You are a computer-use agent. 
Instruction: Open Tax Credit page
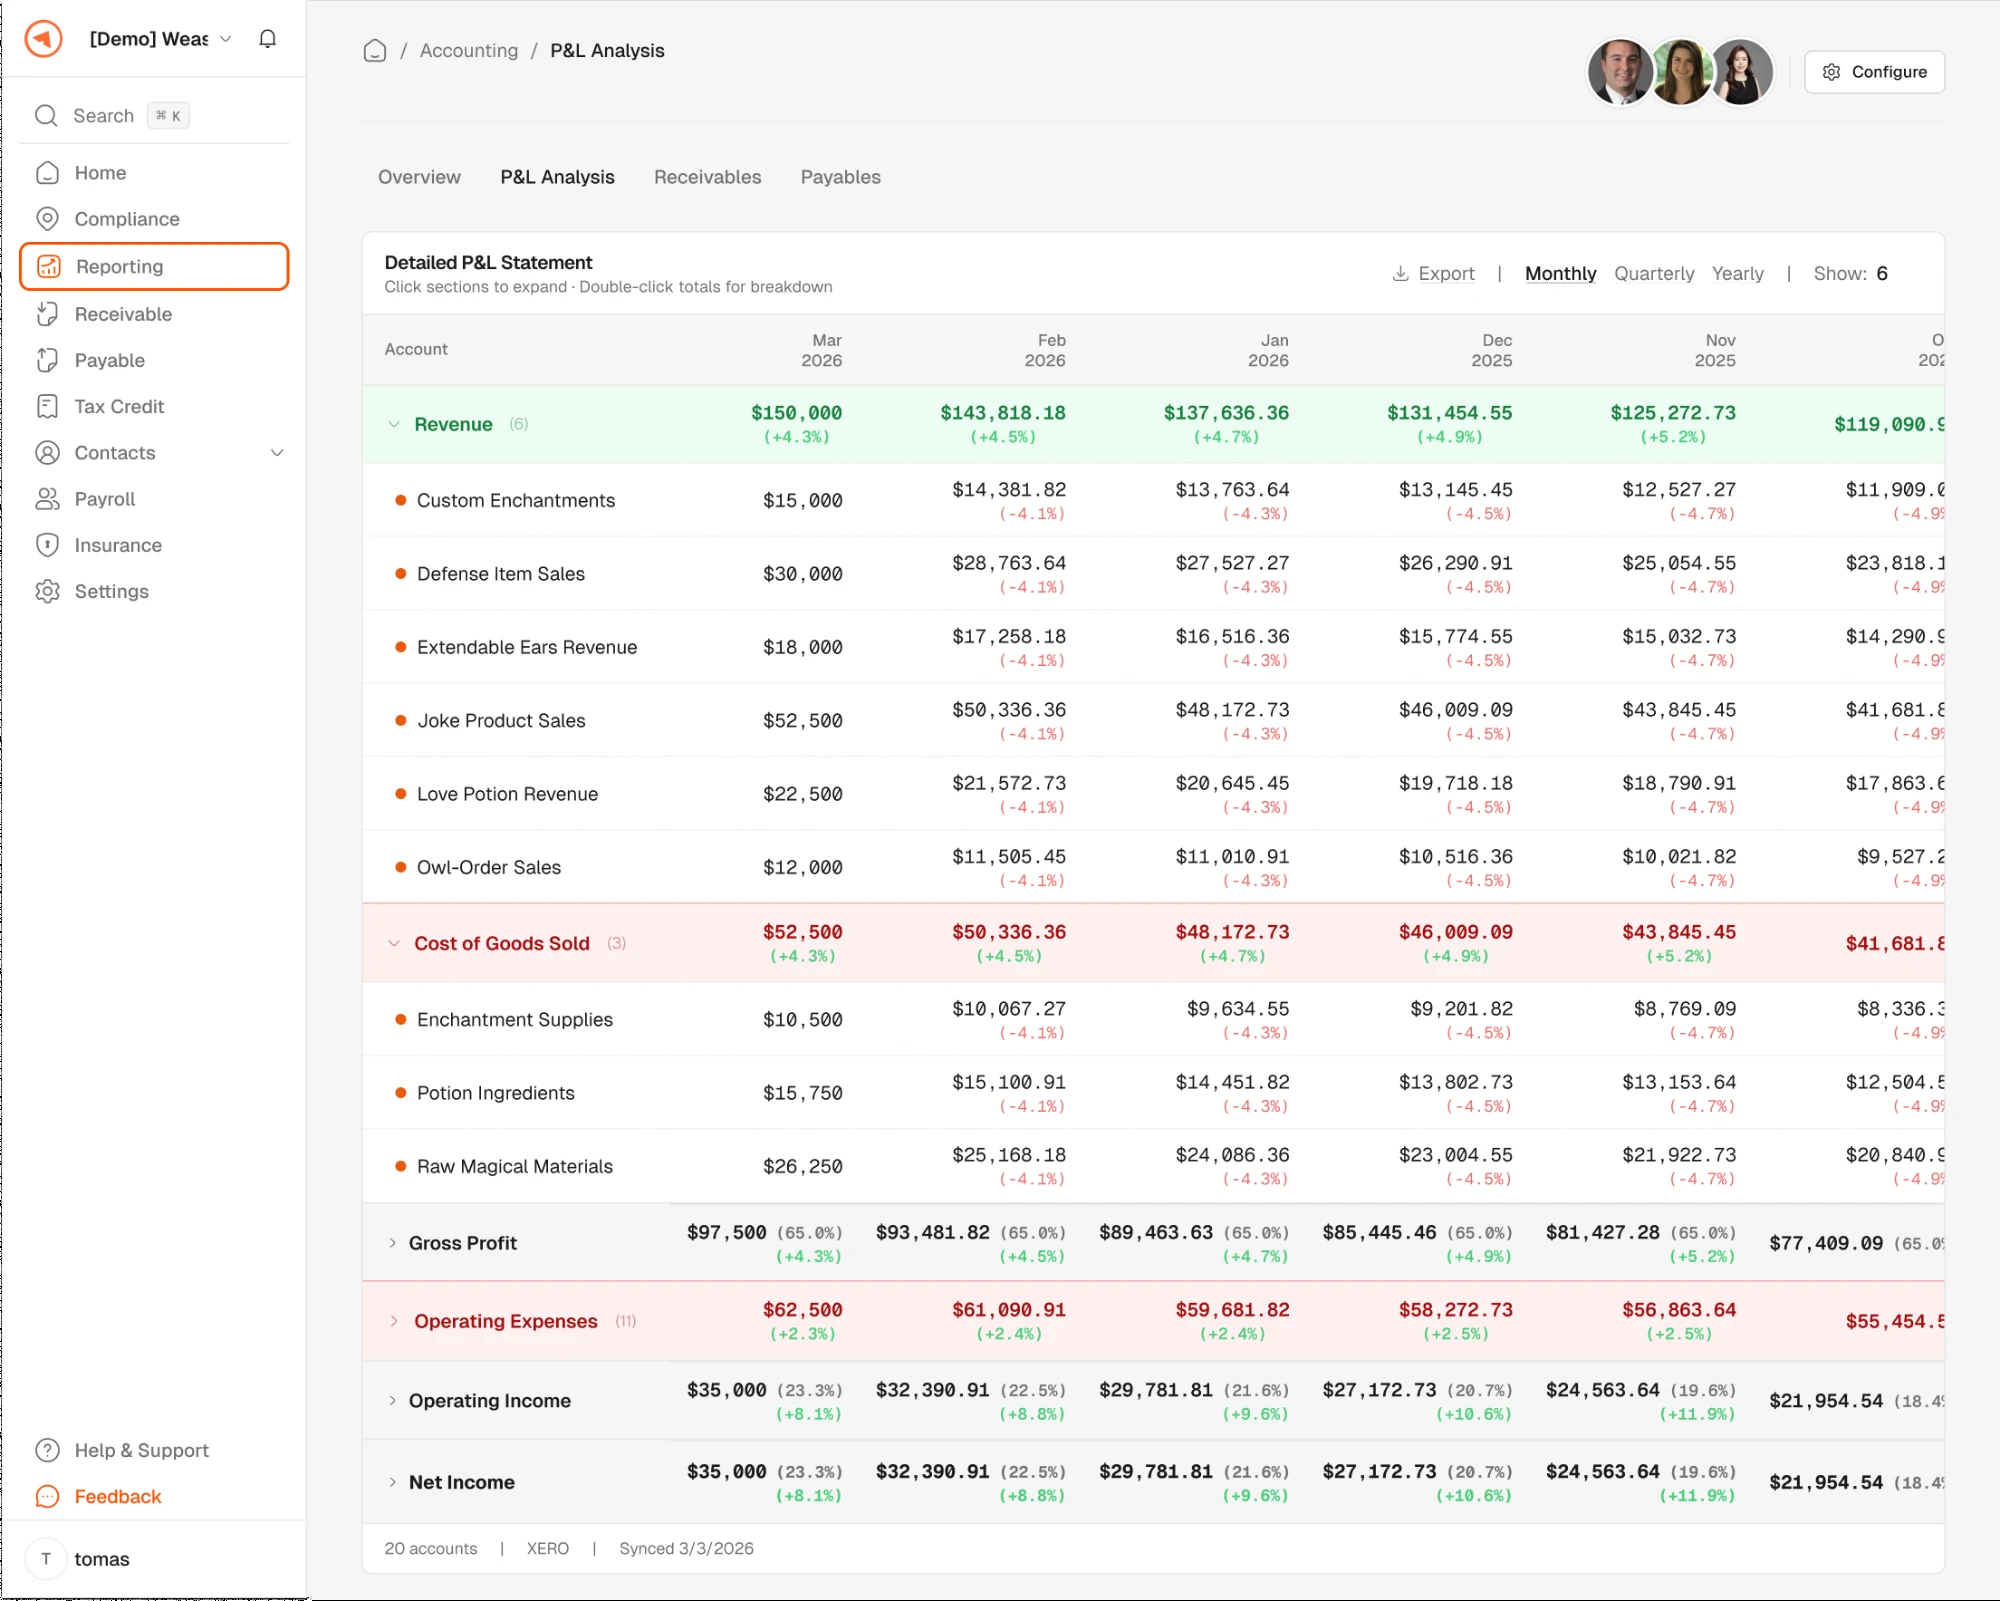coord(154,406)
